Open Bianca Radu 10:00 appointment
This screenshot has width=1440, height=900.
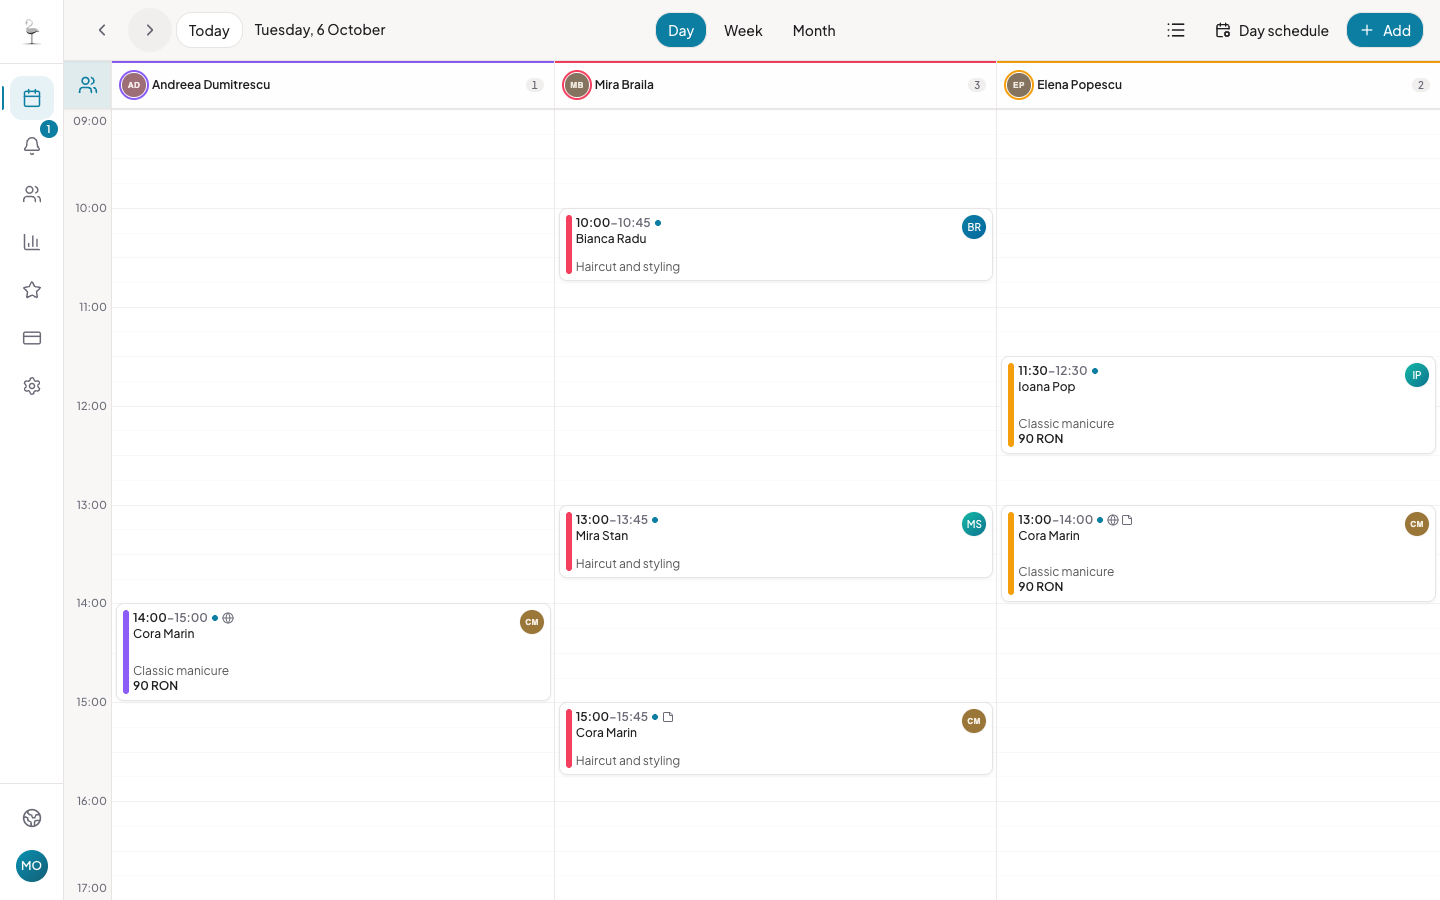(x=776, y=245)
